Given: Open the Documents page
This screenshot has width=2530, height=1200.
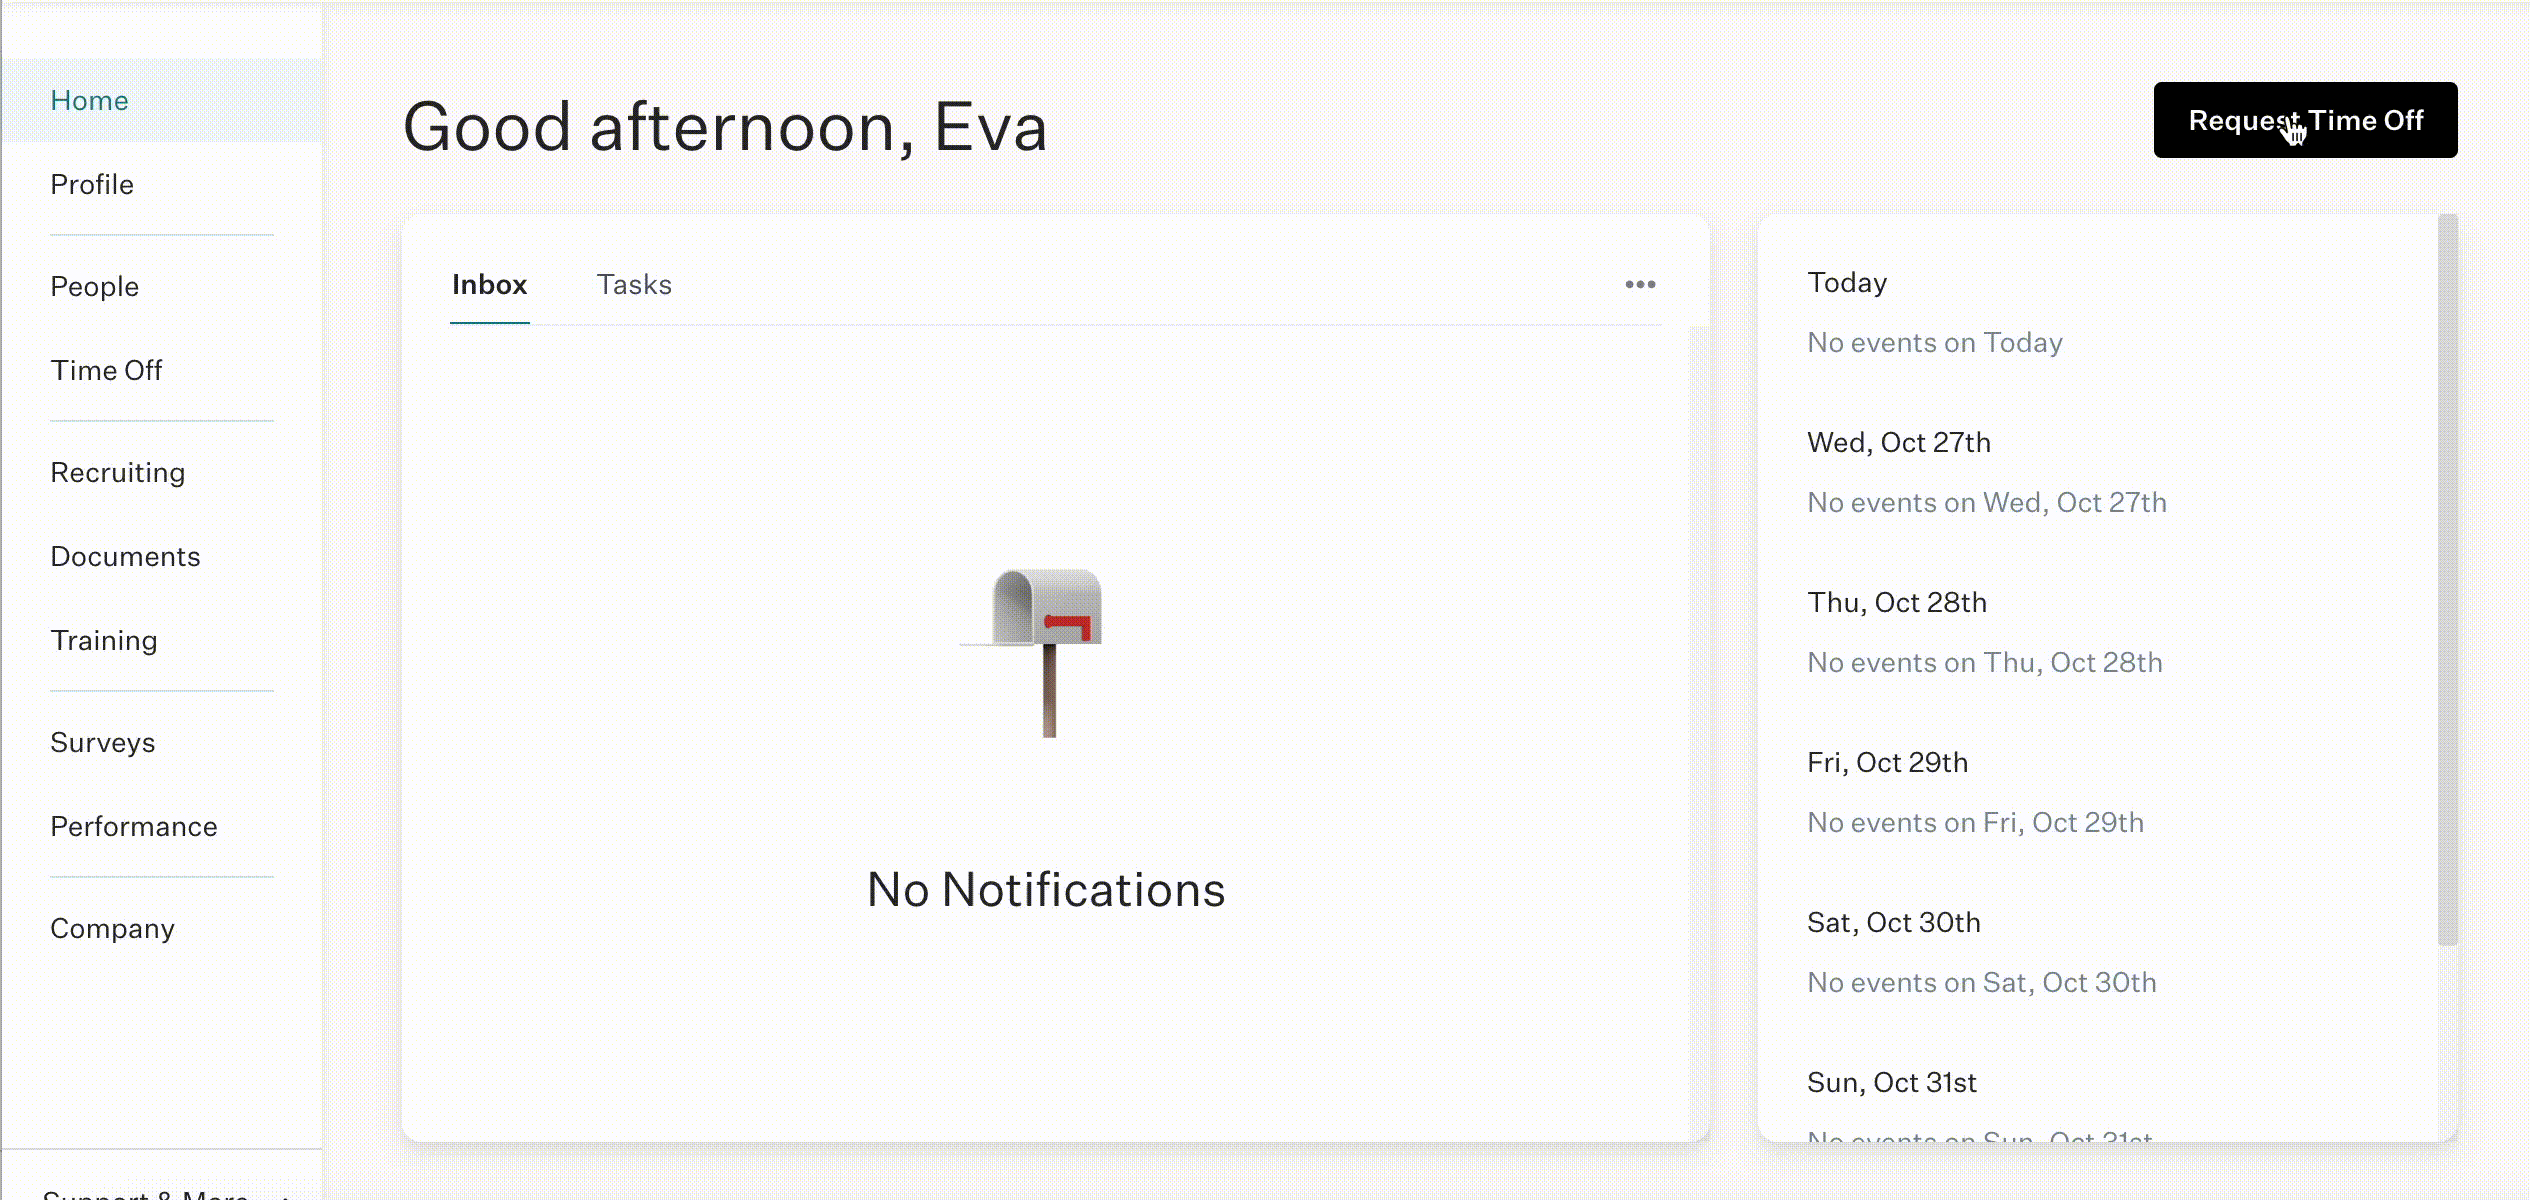Looking at the screenshot, I should click(x=125, y=557).
